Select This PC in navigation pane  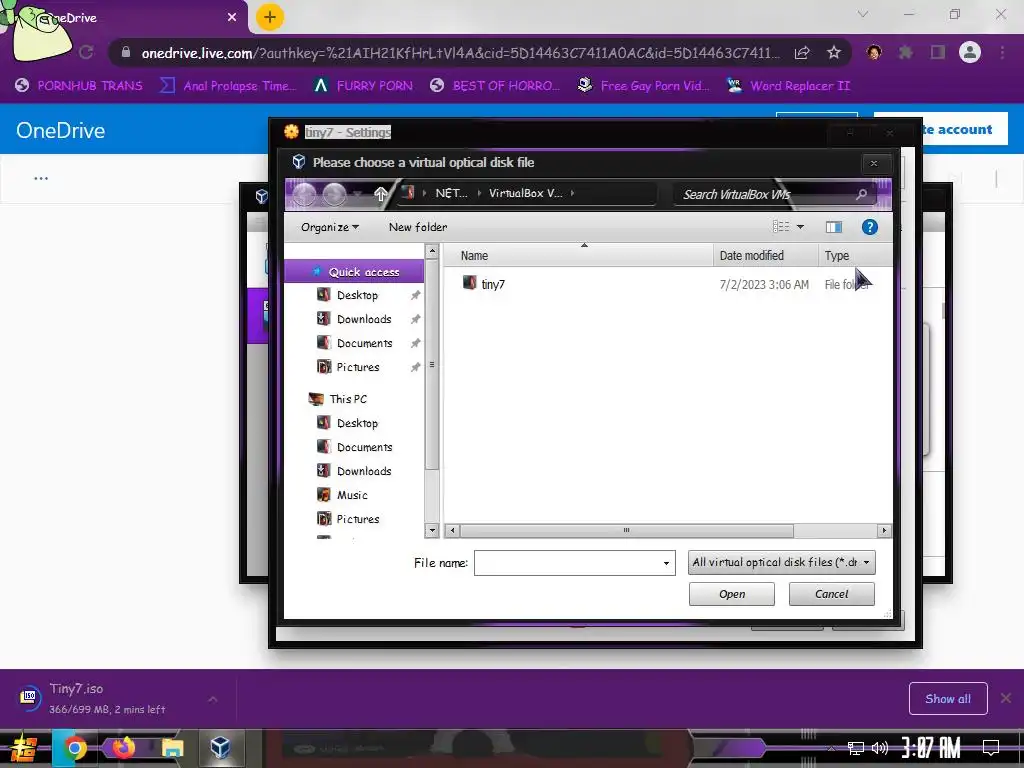pyautogui.click(x=347, y=399)
